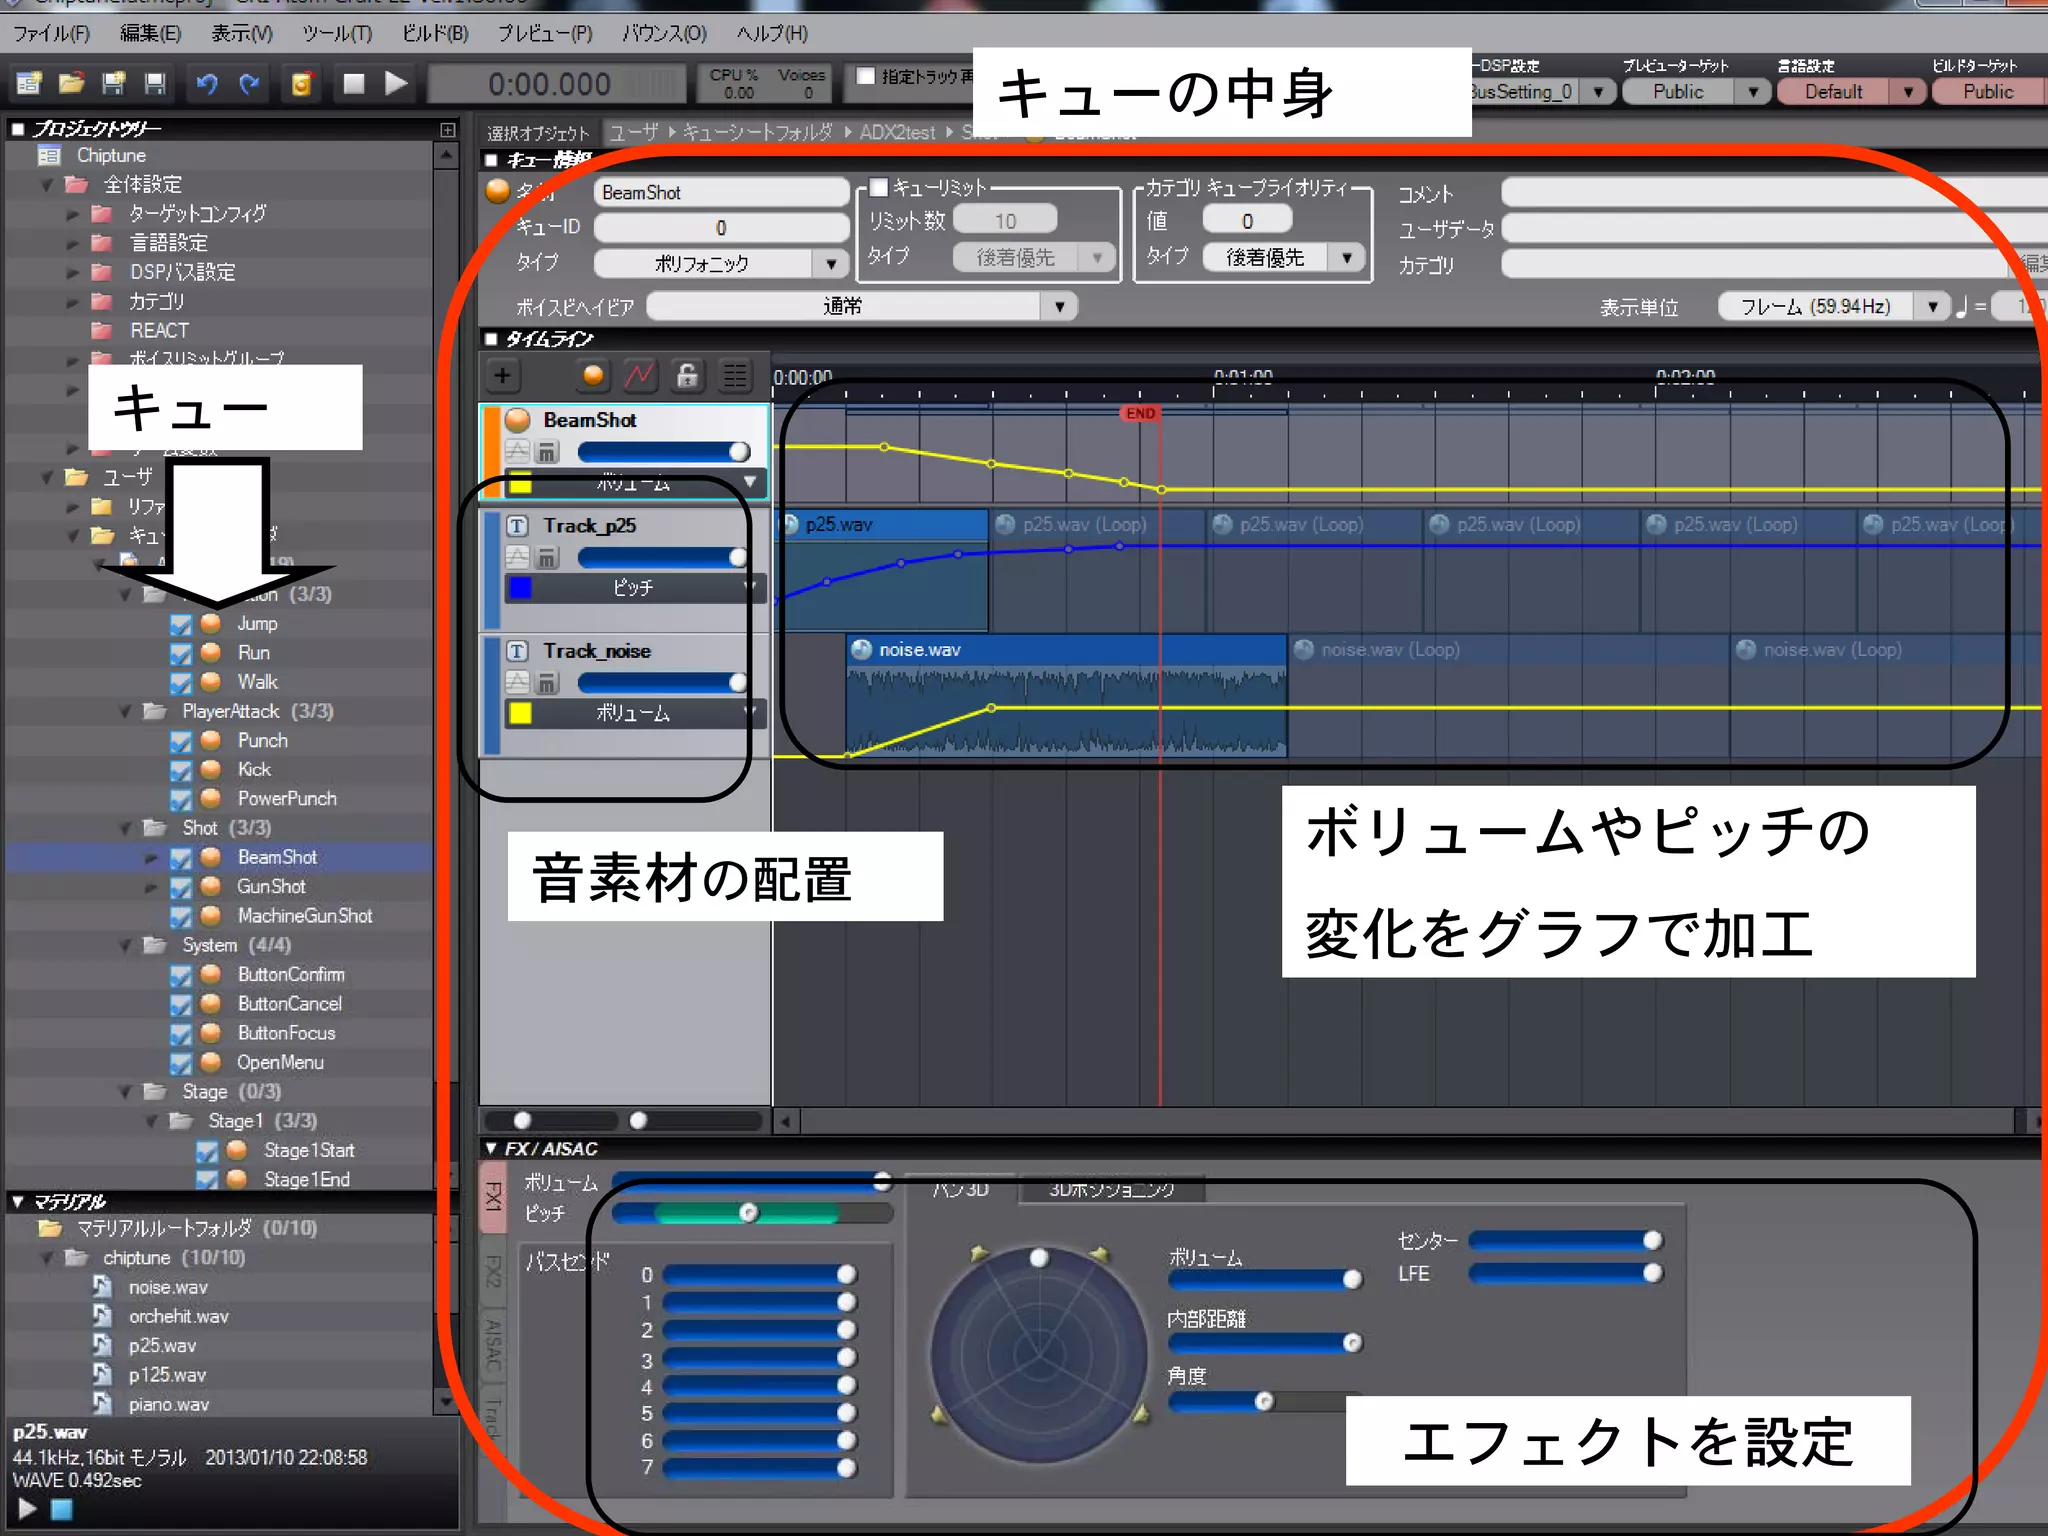2048x1536 pixels.
Task: Select the AISAC side tab
Action: coord(493,1343)
